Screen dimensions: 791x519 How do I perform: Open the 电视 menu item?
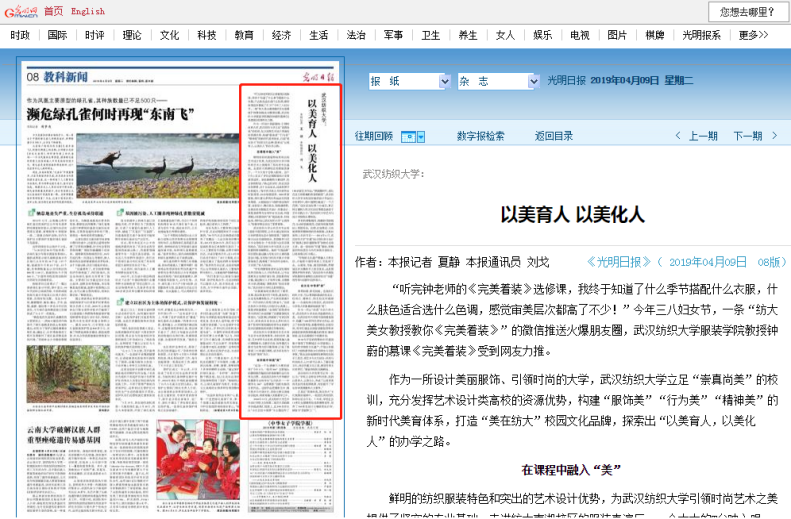(580, 35)
